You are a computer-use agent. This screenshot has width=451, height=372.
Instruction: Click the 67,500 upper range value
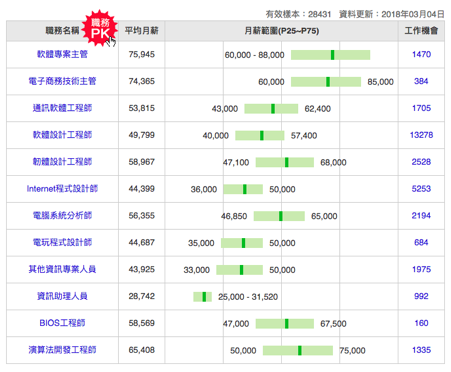coord(333,324)
